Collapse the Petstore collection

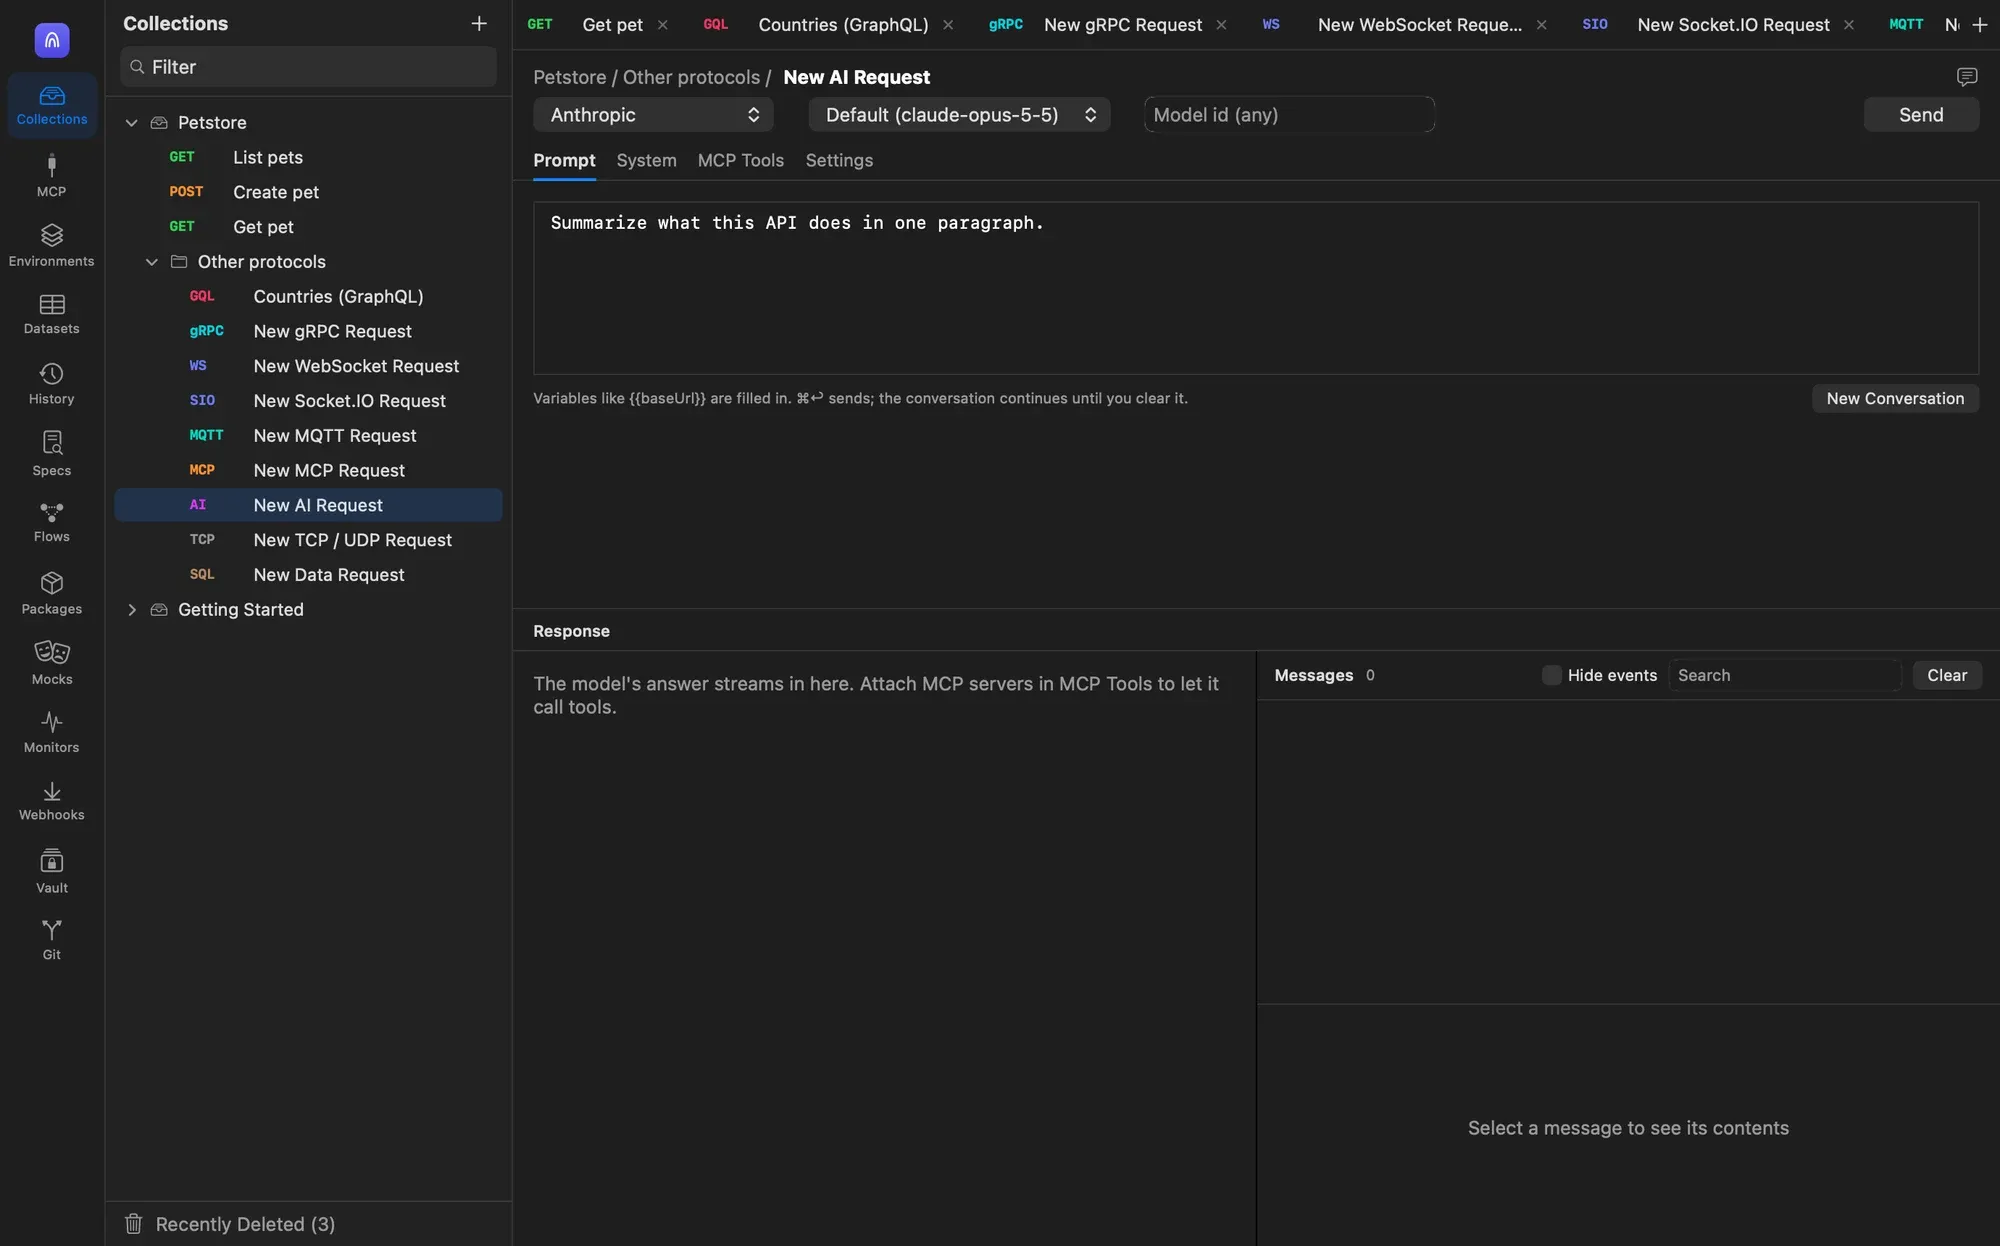131,123
